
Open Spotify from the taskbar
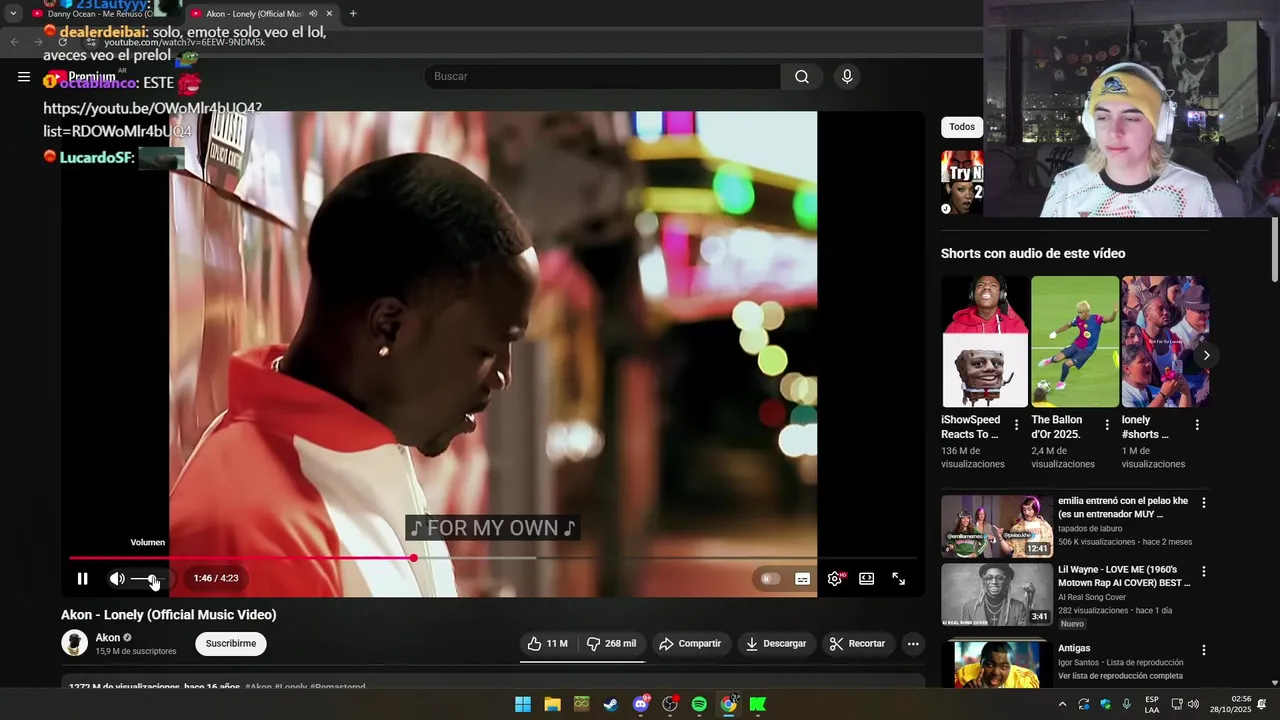(699, 704)
